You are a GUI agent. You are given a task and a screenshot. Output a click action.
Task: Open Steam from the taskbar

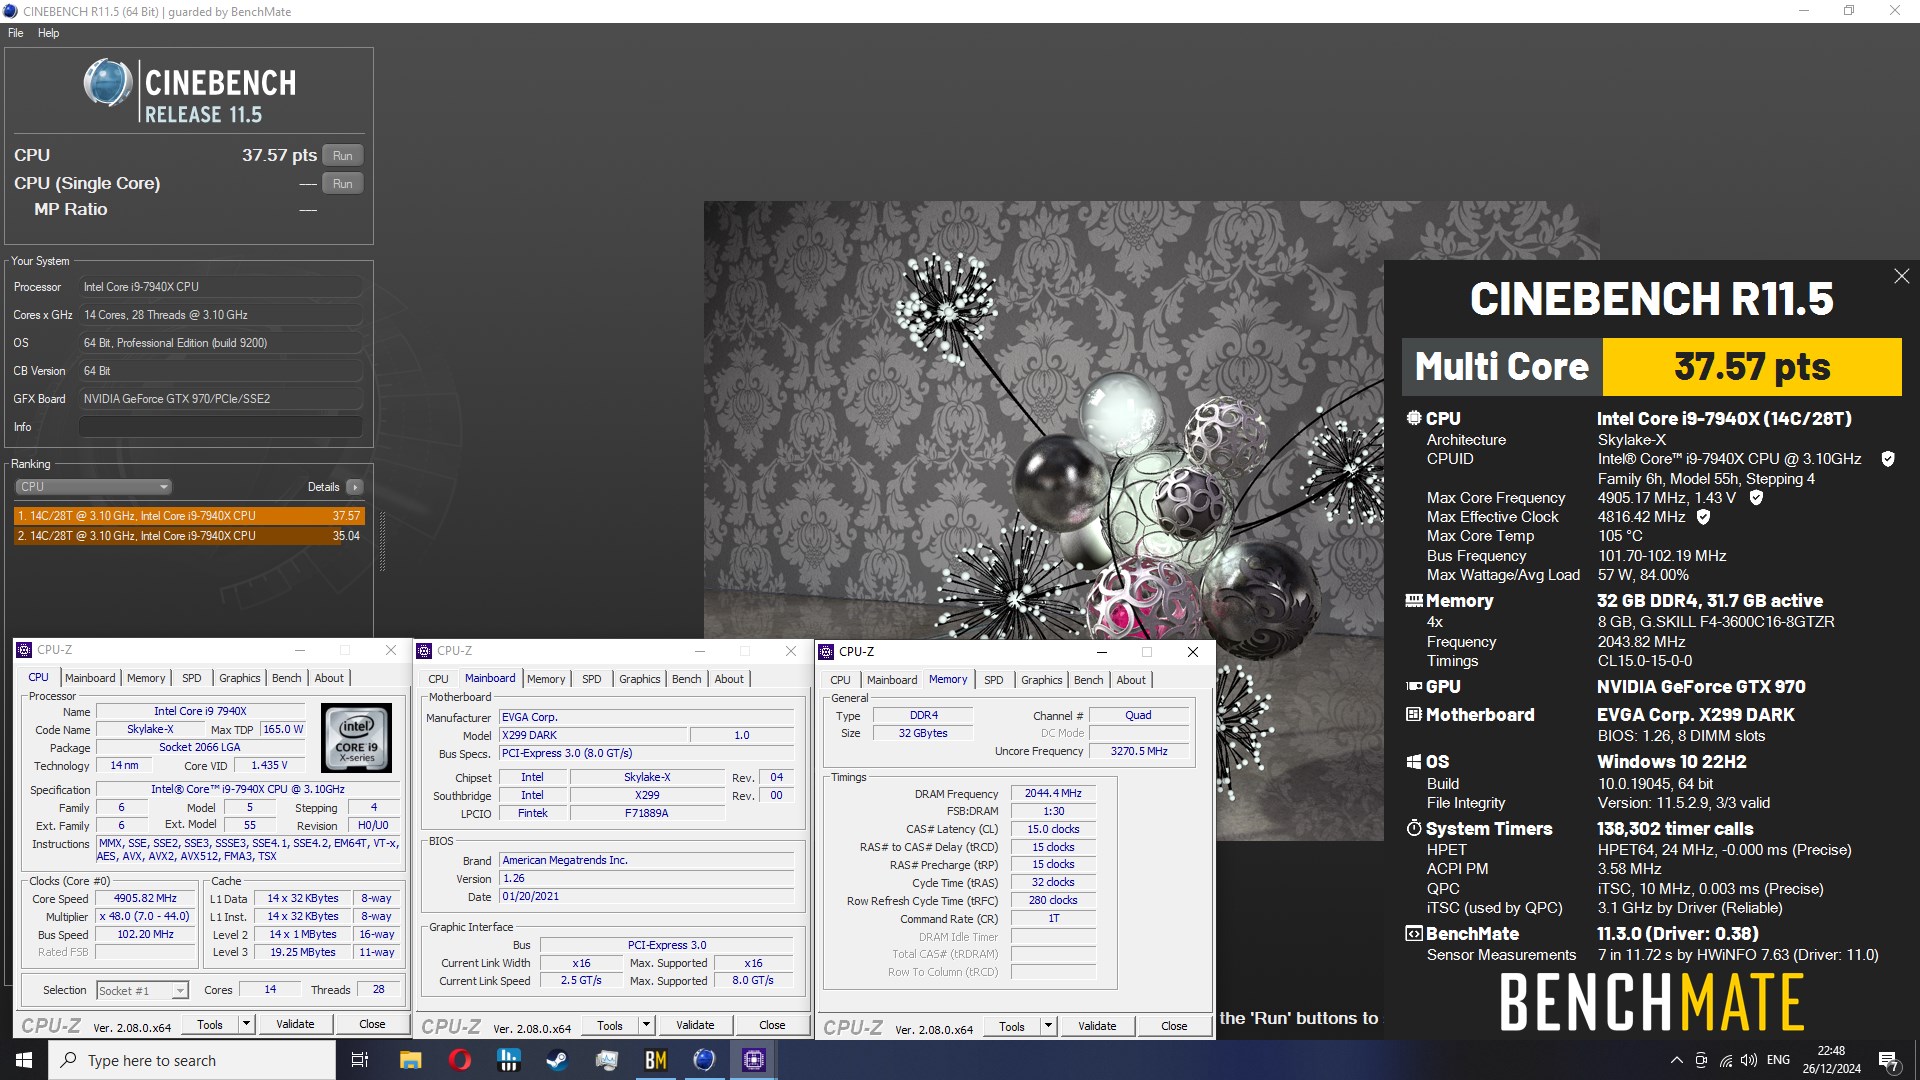pos(557,1060)
